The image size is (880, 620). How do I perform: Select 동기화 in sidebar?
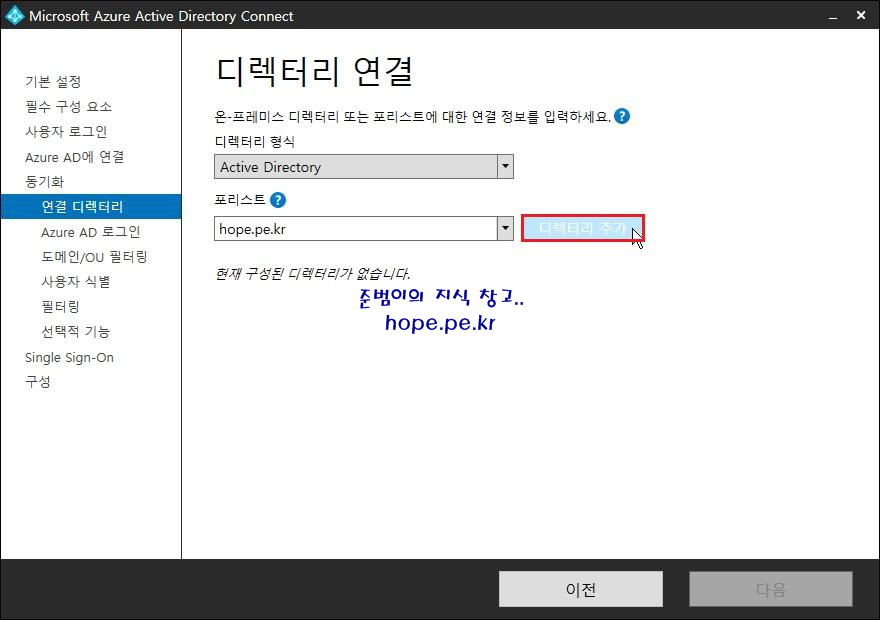(44, 181)
